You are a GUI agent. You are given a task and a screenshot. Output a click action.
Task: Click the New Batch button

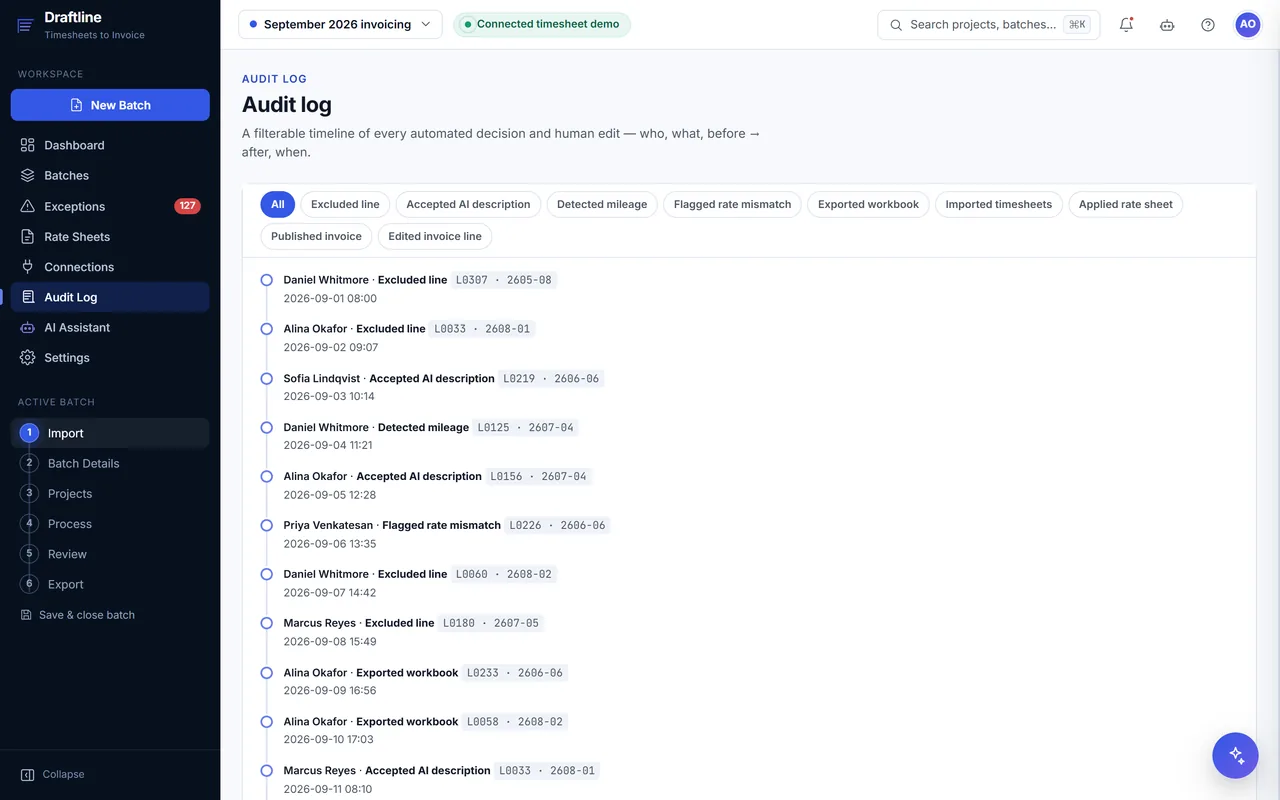tap(110, 105)
